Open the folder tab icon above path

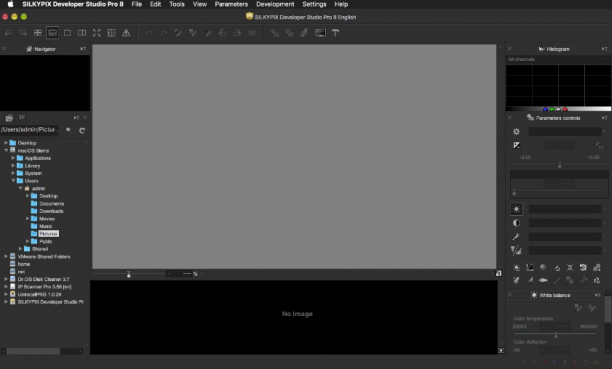pos(9,118)
